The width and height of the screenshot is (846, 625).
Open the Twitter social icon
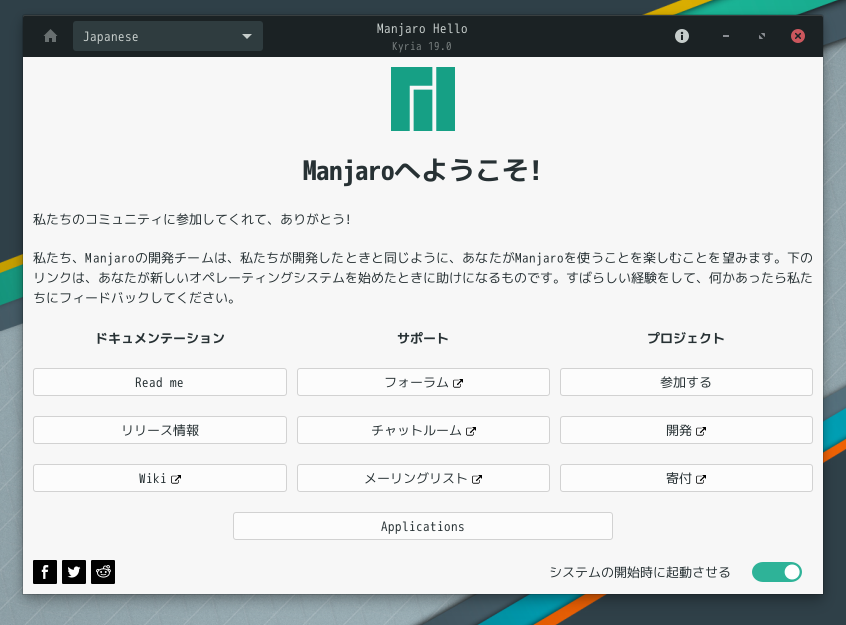(74, 572)
